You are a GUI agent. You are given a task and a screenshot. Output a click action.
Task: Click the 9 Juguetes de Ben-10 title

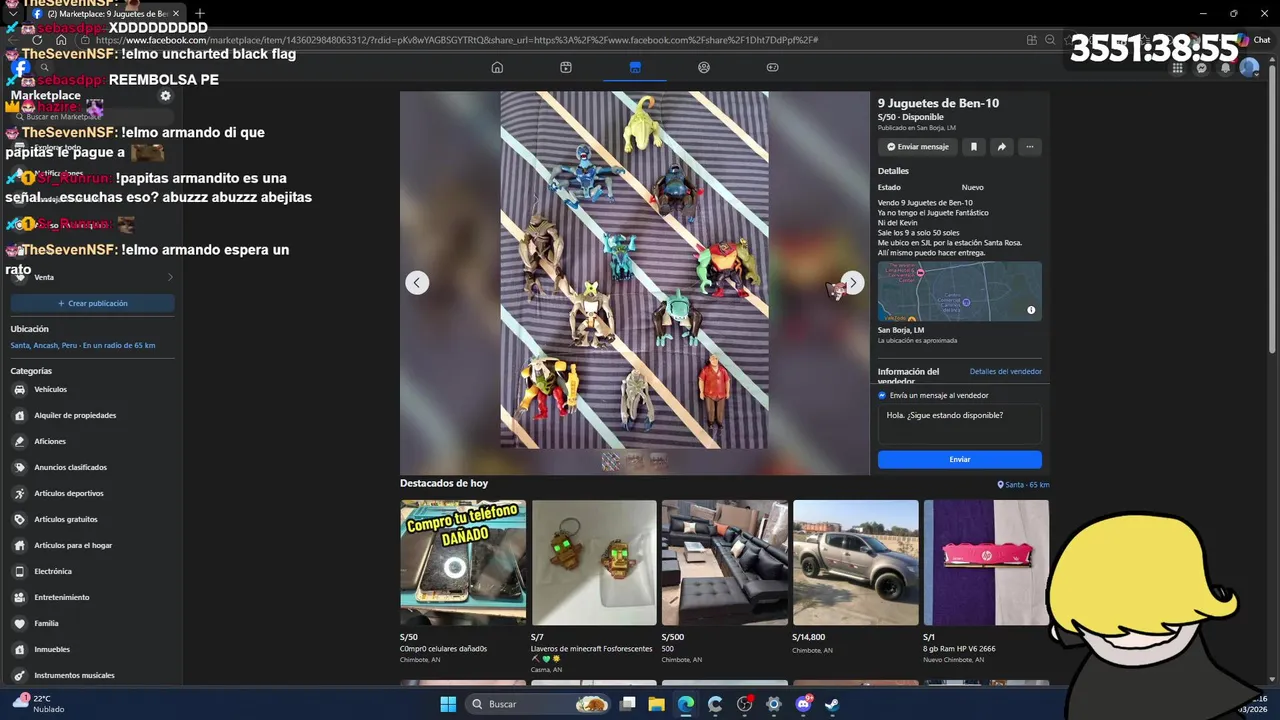pyautogui.click(x=938, y=103)
